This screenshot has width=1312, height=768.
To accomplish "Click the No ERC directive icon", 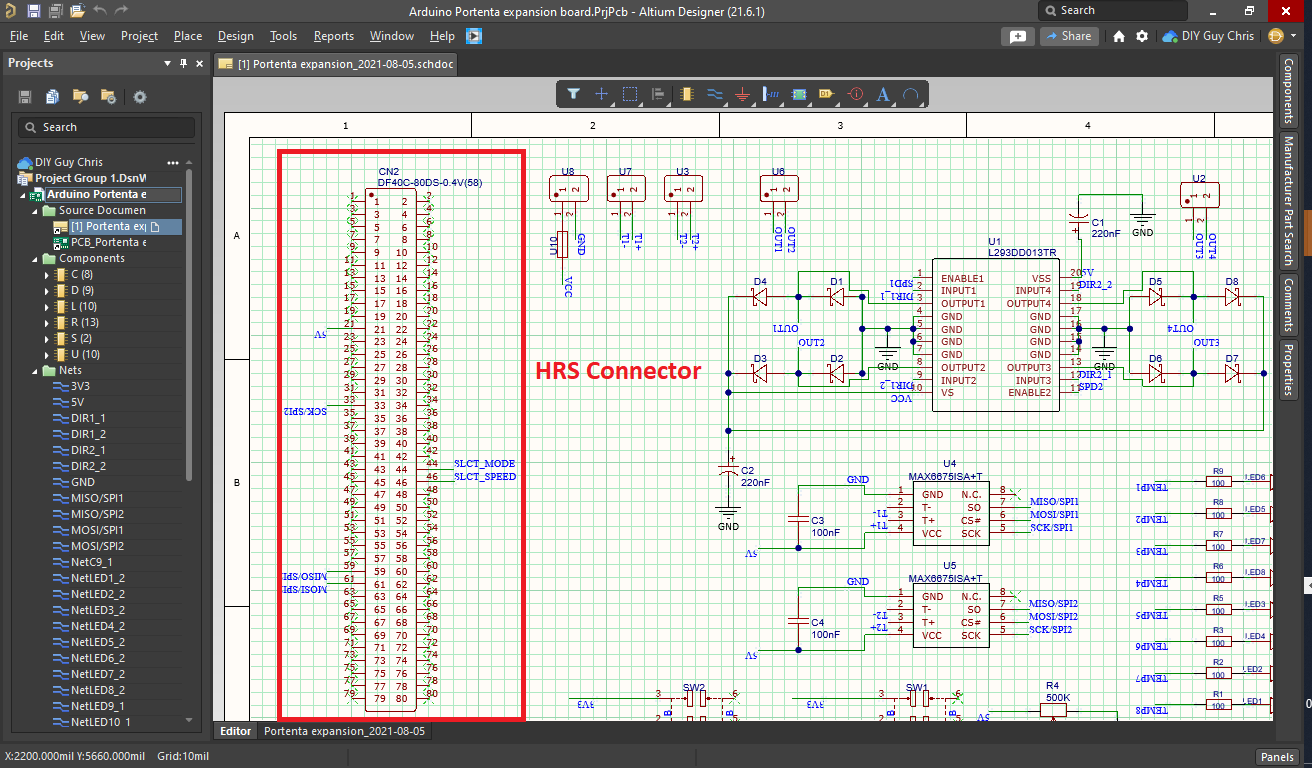I will 855,94.
